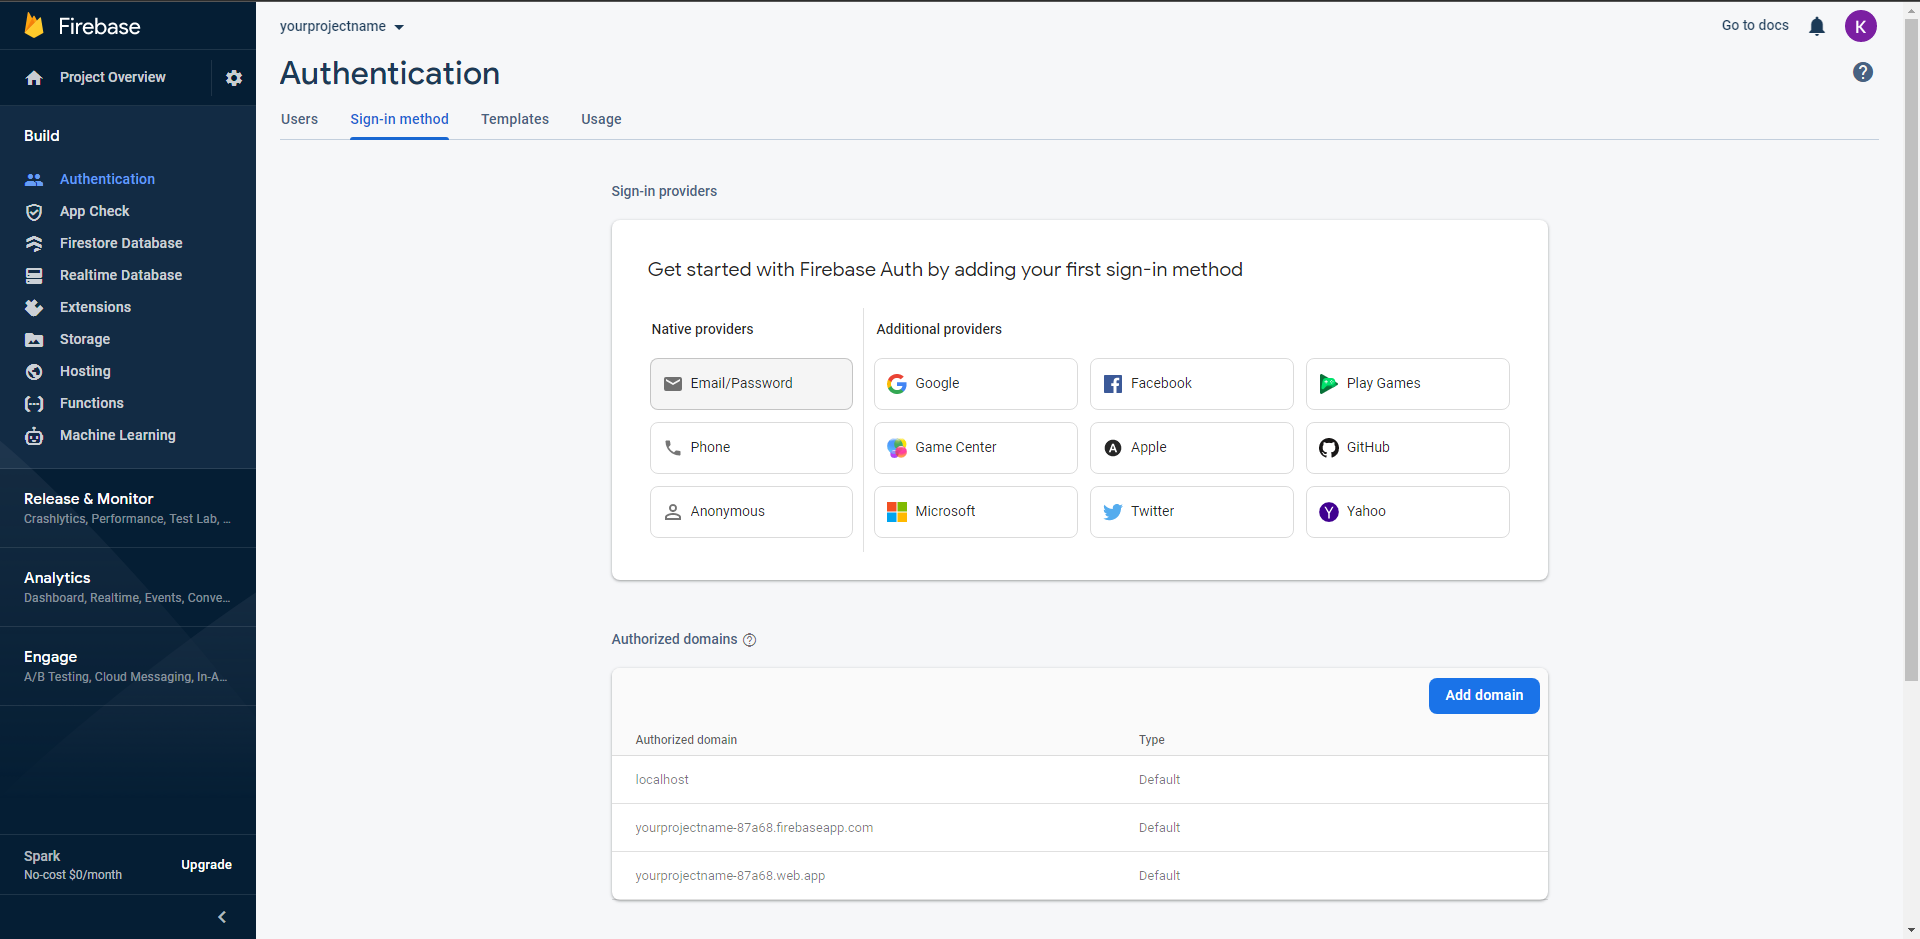Expand Release & Monitor section

[128, 508]
